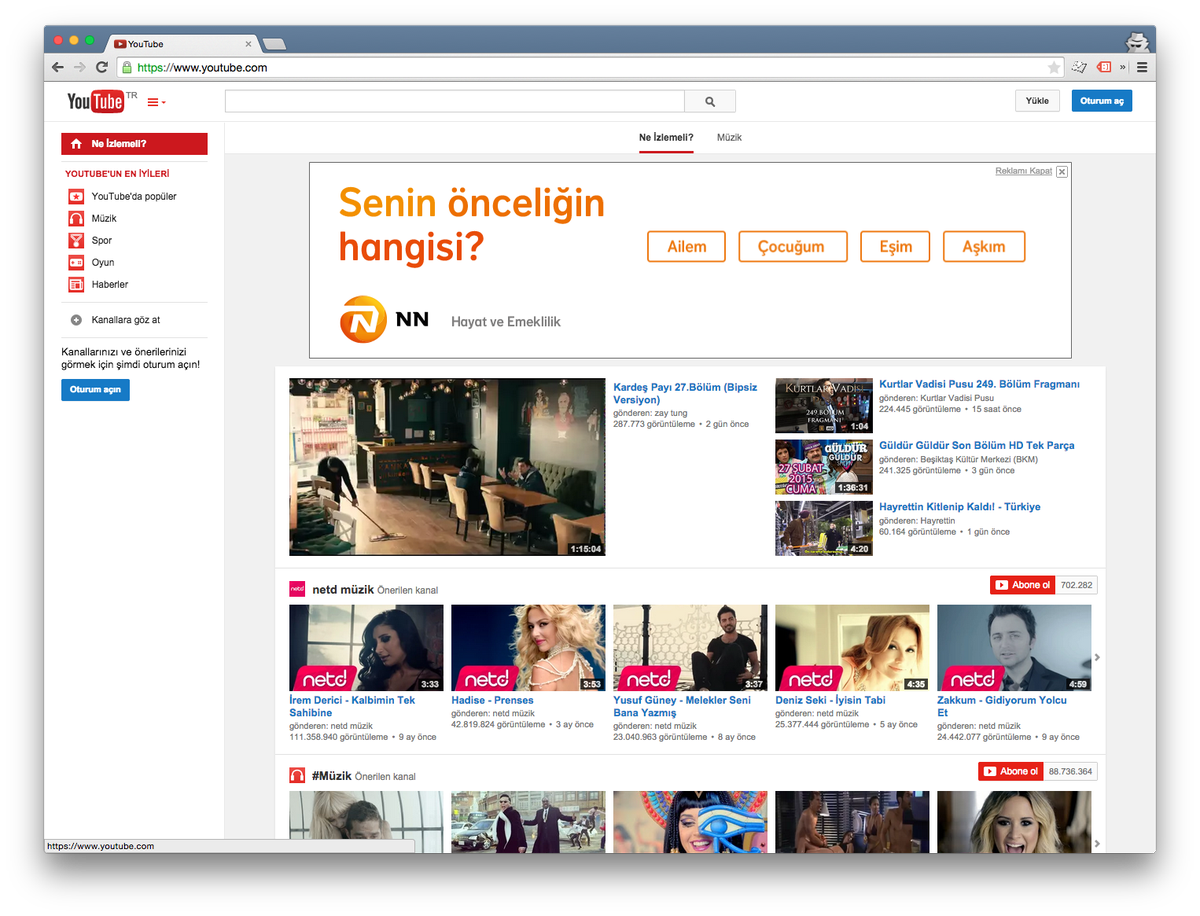Bookmark the page with the star icon
The width and height of the screenshot is (1200, 916).
coord(1054,67)
